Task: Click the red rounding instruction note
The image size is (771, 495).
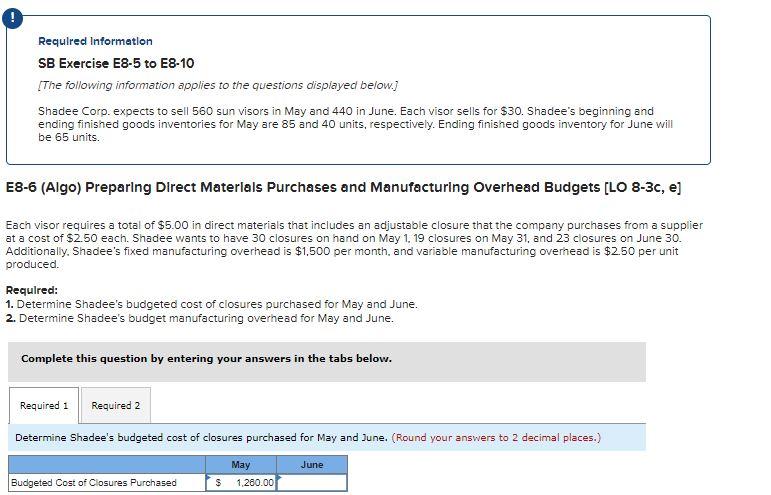Action: 496,437
